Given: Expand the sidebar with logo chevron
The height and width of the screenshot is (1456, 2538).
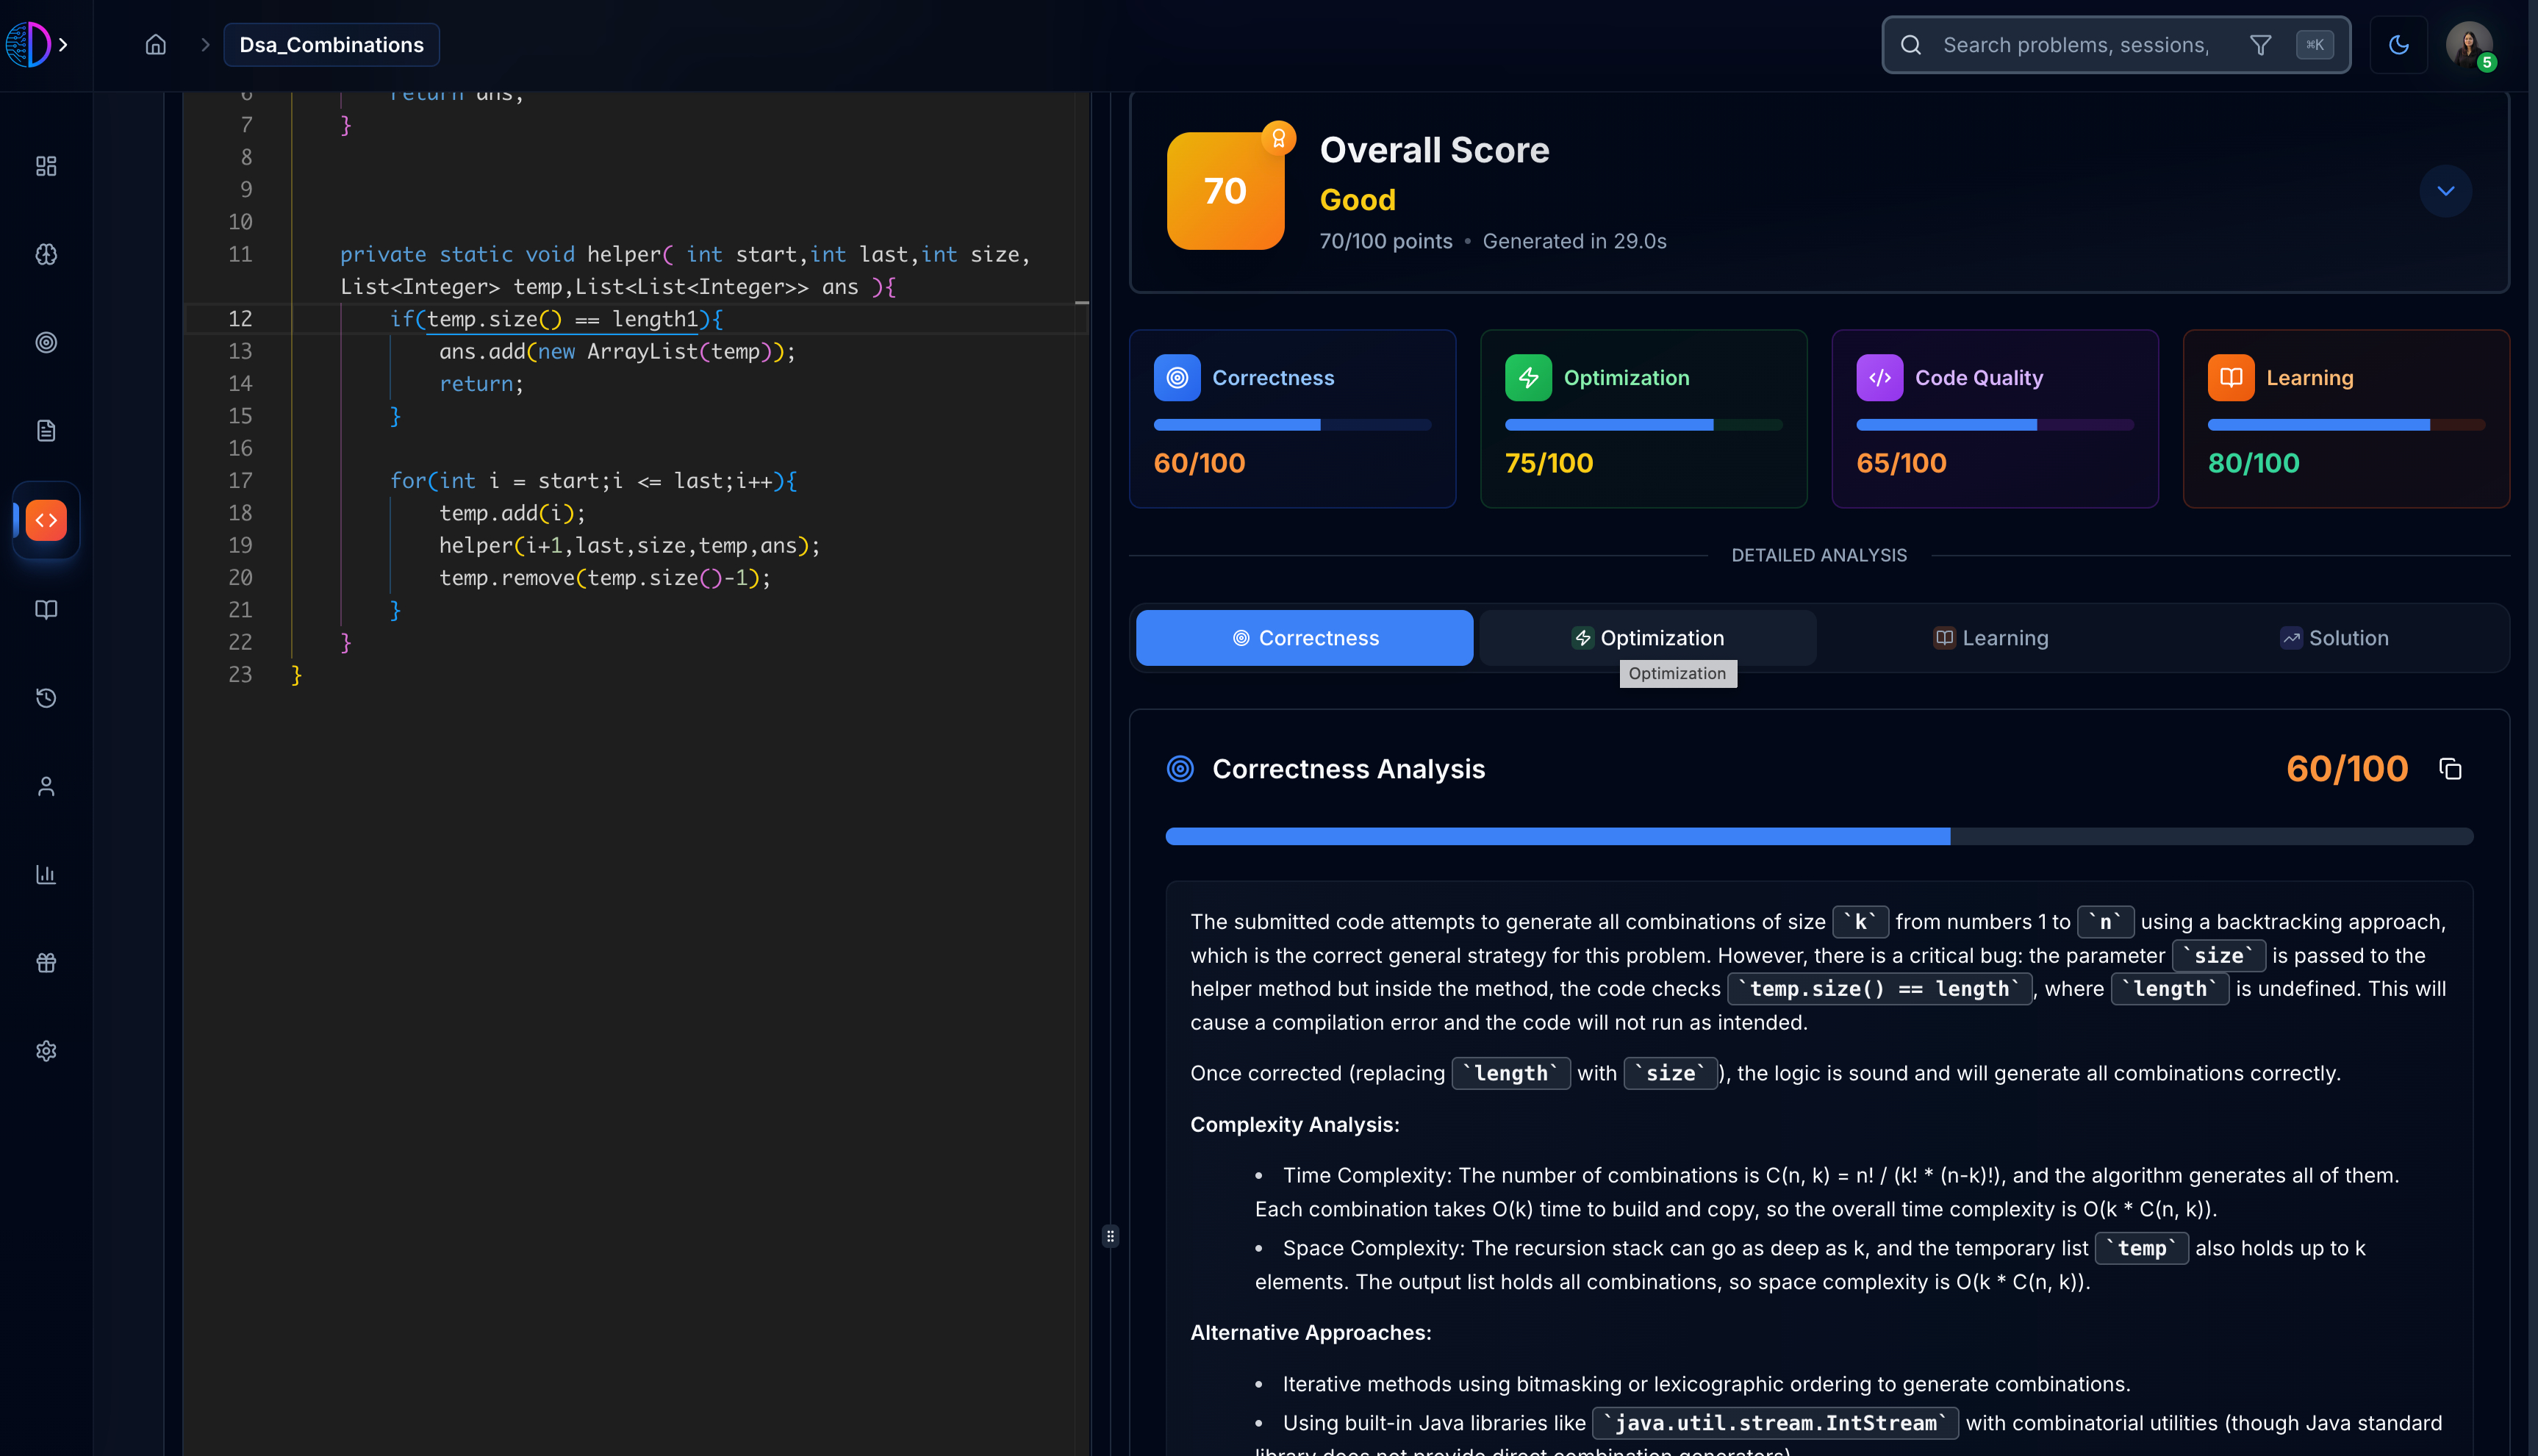Looking at the screenshot, I should tap(63, 45).
